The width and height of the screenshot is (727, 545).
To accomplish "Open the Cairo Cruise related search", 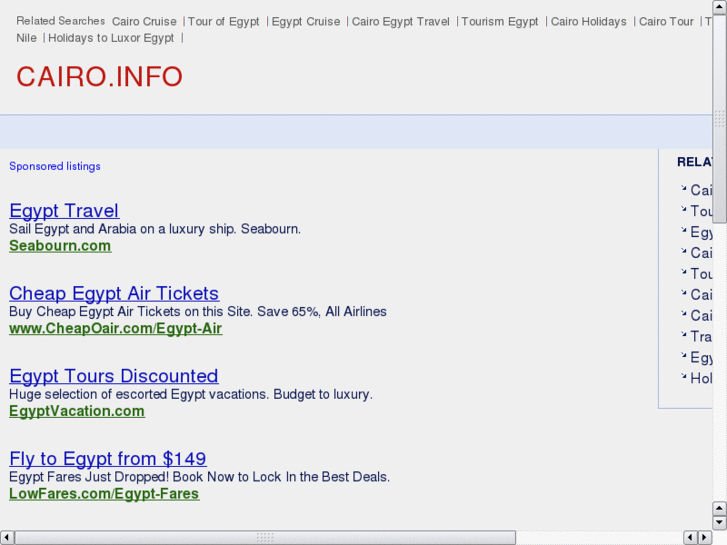I will (144, 22).
